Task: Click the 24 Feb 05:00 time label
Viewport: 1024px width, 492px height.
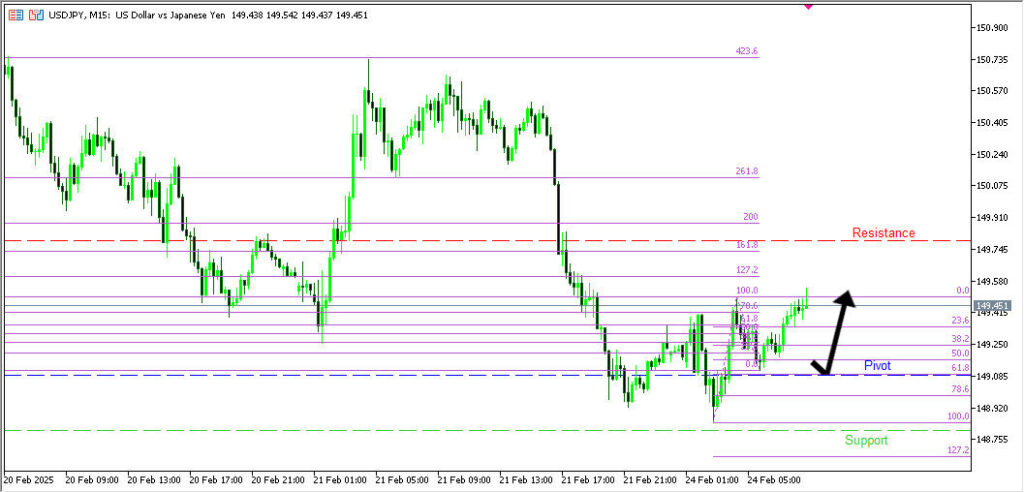Action: click(x=775, y=479)
